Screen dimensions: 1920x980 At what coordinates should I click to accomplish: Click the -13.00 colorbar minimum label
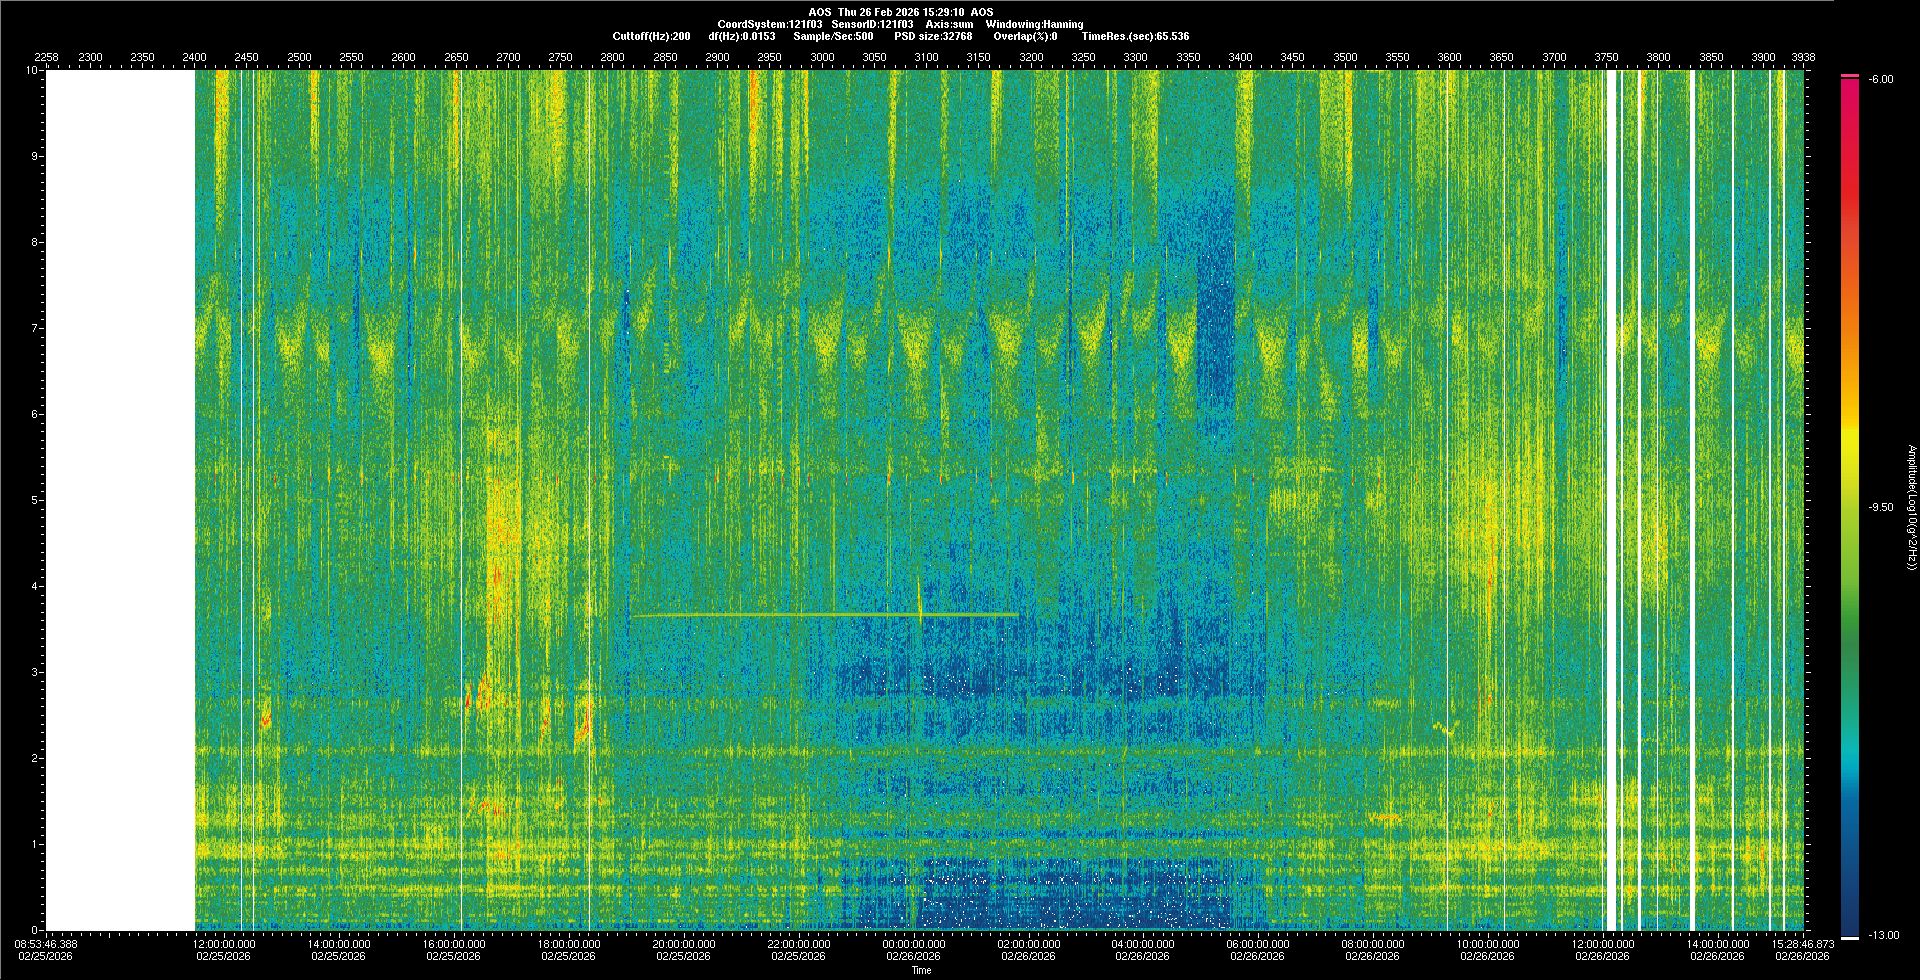tap(1880, 935)
